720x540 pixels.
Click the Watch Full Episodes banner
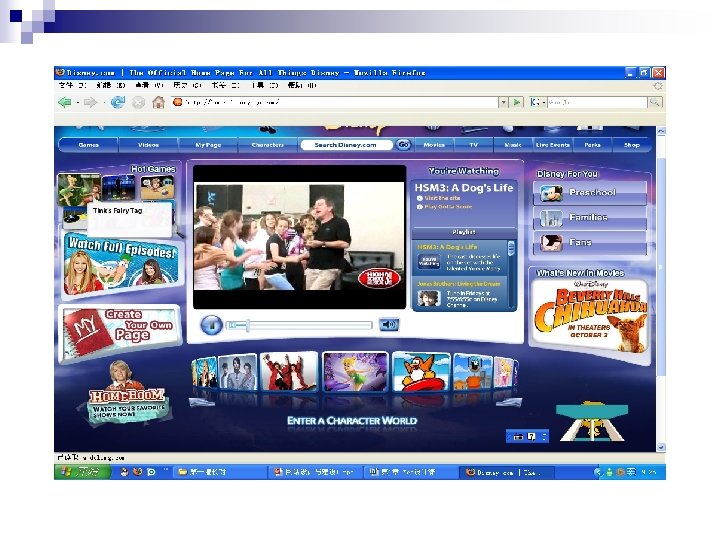tap(121, 264)
